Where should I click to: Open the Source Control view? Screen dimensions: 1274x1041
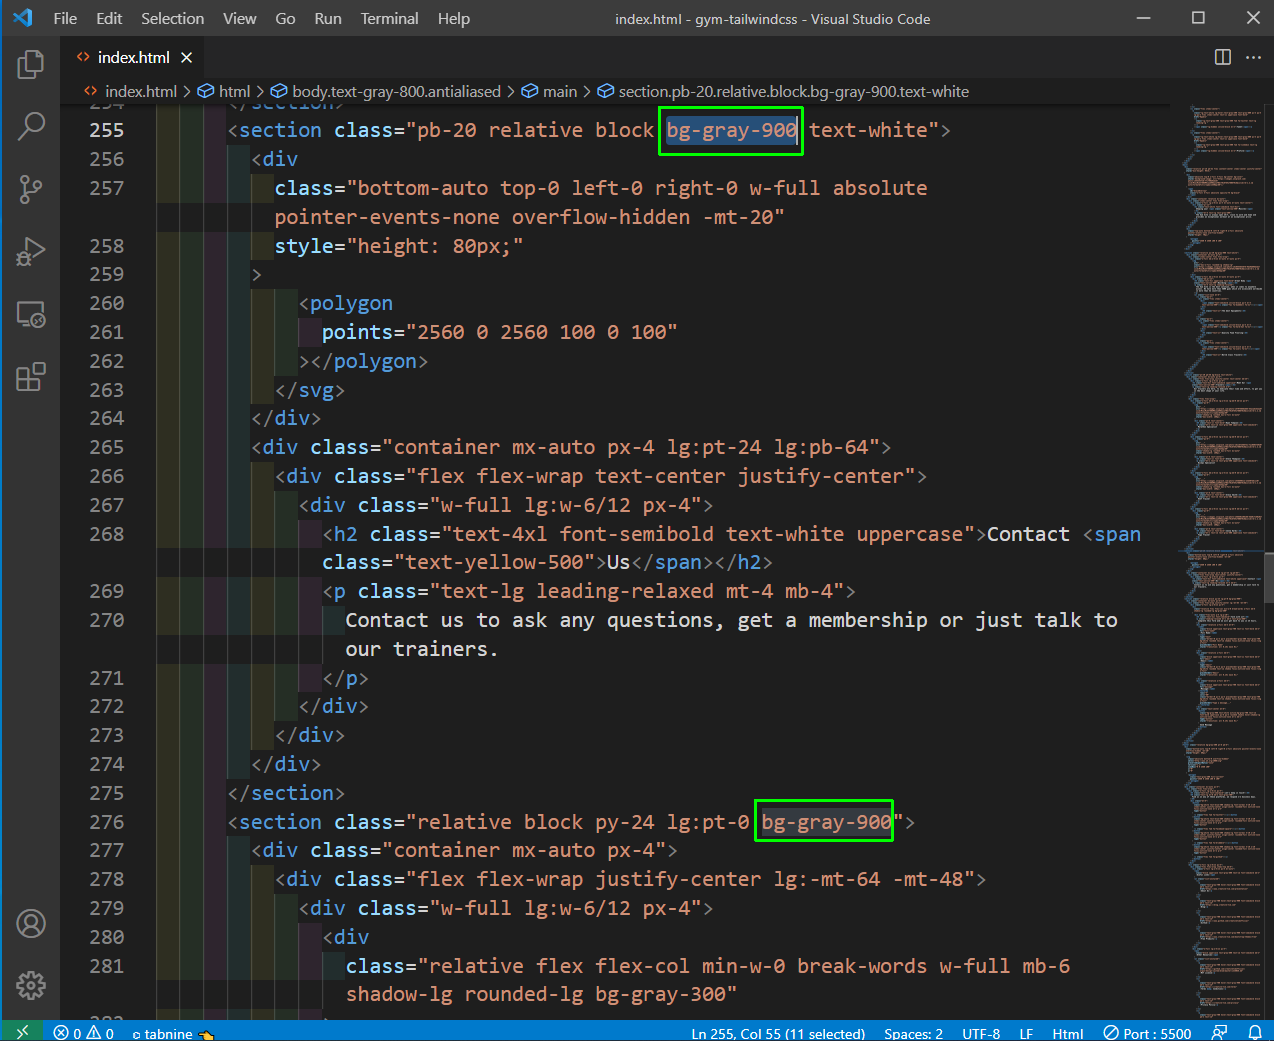[x=31, y=189]
